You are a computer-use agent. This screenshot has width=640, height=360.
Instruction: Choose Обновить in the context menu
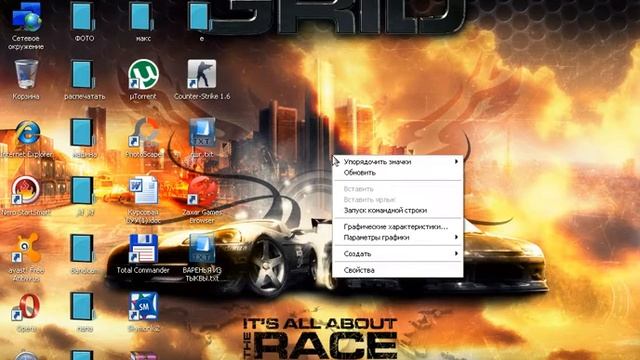pyautogui.click(x=398, y=173)
